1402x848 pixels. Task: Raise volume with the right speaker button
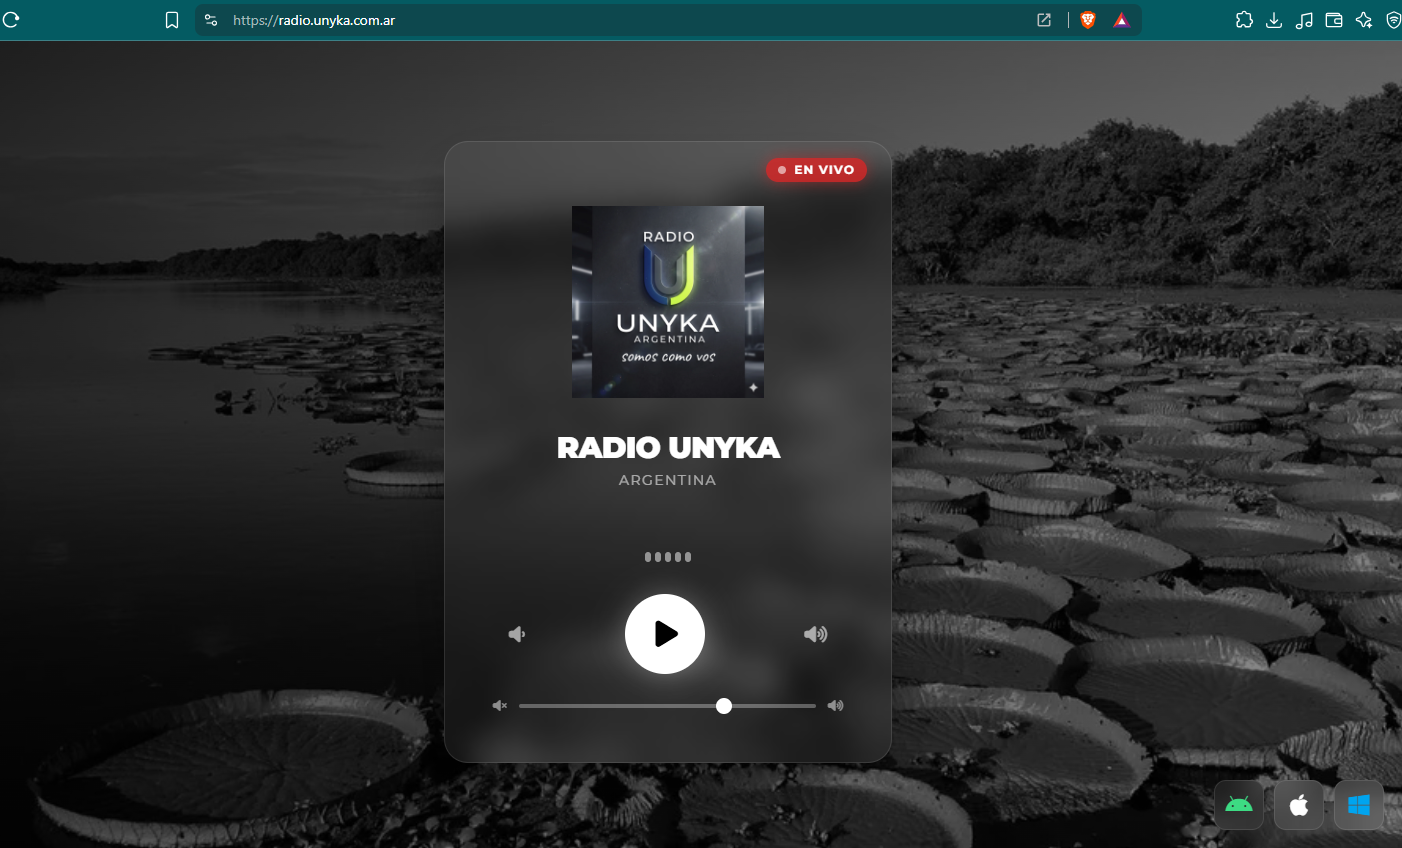click(816, 634)
